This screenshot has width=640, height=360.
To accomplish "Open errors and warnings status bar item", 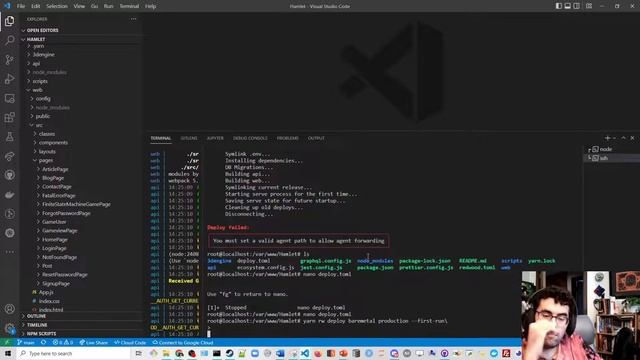I will [62, 342].
